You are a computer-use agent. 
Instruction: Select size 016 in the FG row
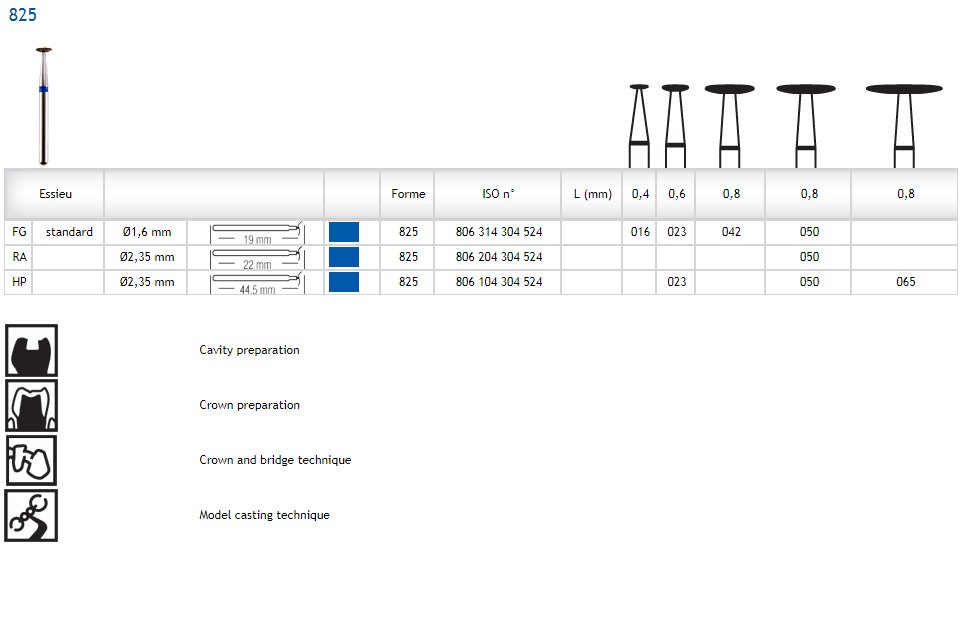tap(640, 232)
